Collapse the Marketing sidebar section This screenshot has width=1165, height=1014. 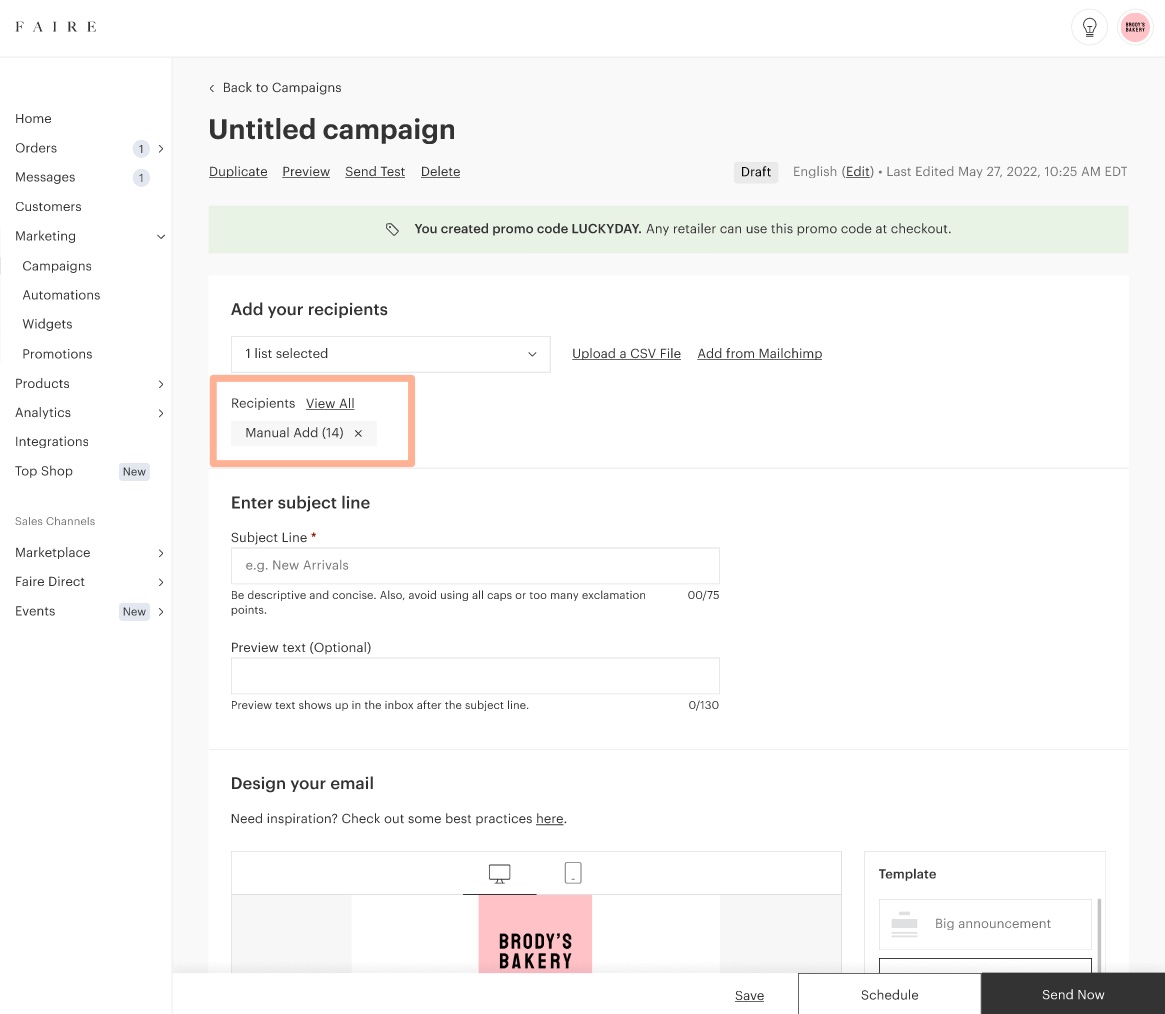pyautogui.click(x=161, y=237)
